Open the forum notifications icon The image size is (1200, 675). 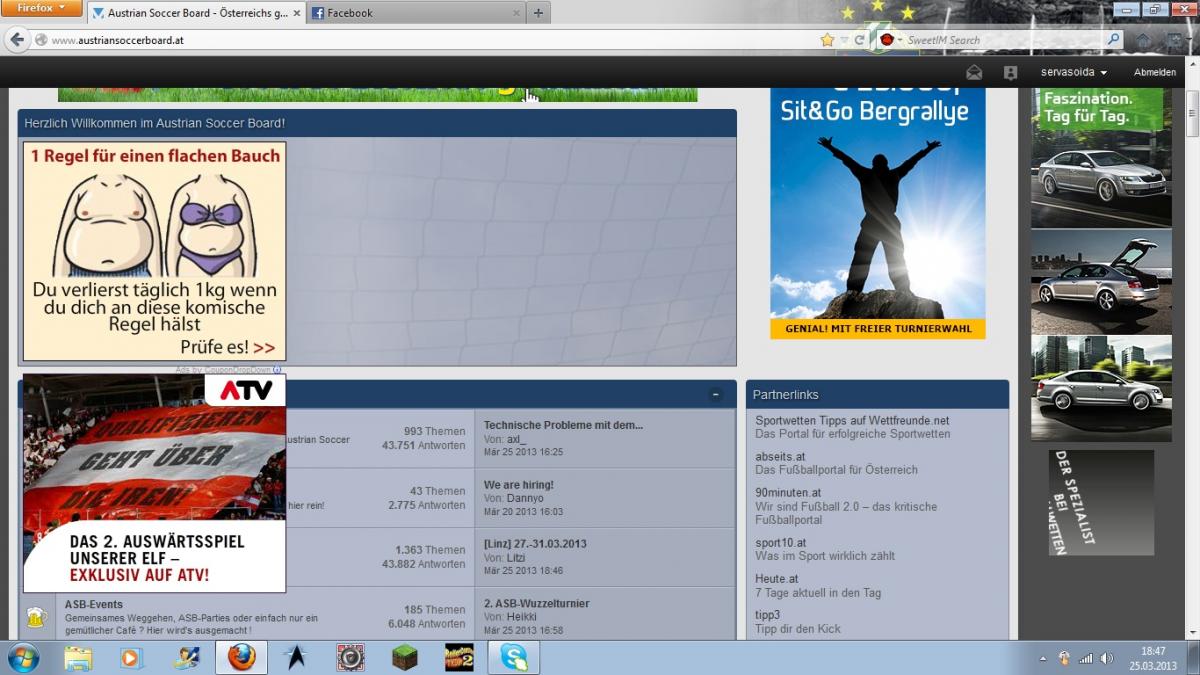coord(1010,73)
